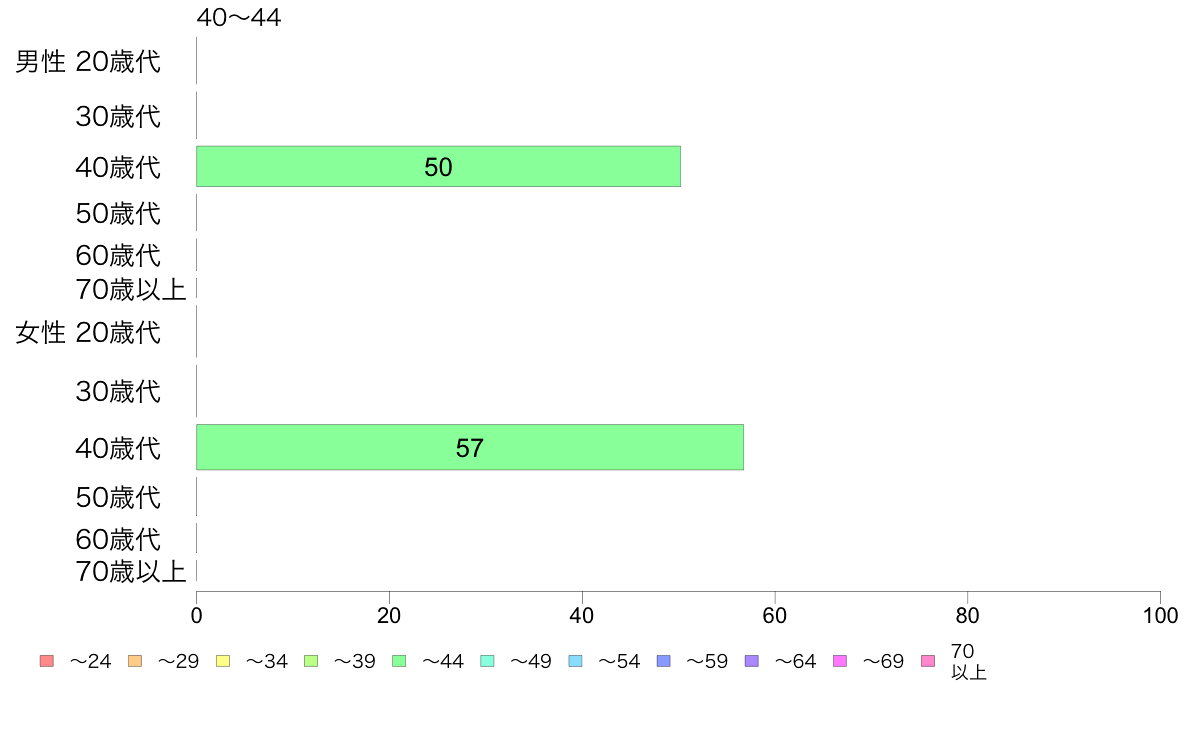Click the lower 70歳以上 row label
1188x736 pixels.
[x=130, y=572]
